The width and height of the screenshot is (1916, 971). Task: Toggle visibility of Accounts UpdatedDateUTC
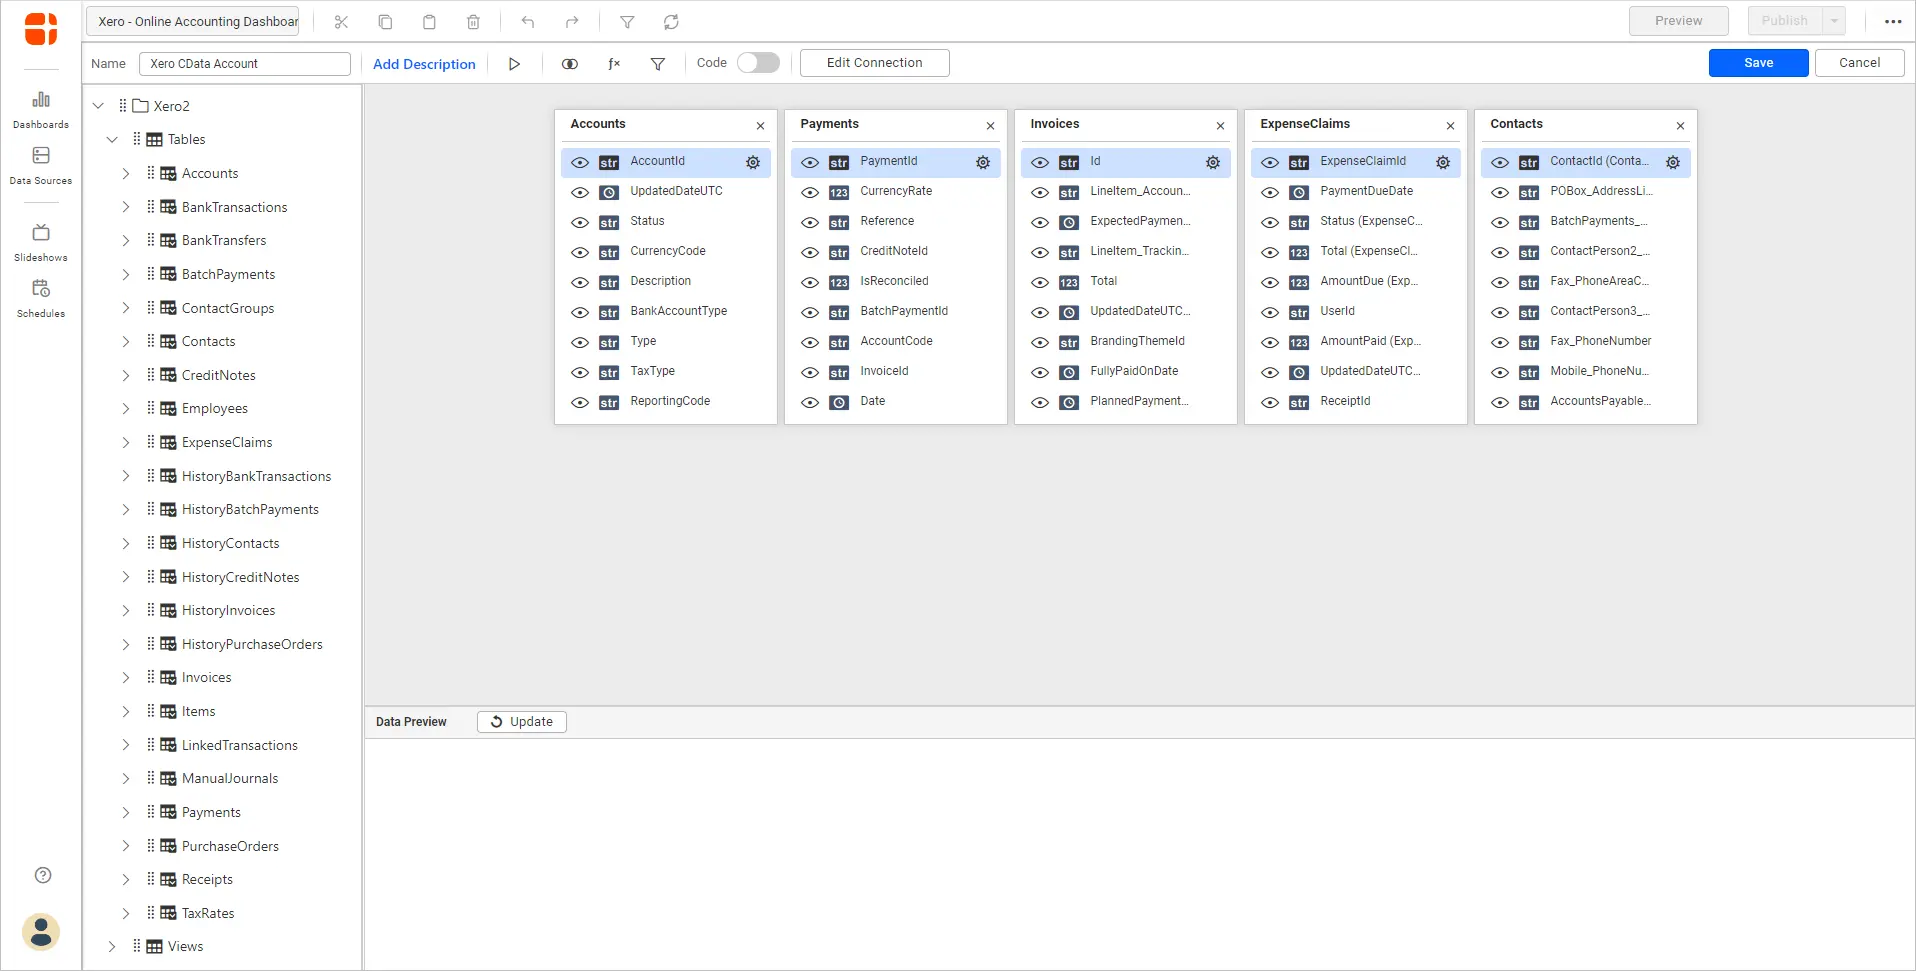pyautogui.click(x=580, y=192)
